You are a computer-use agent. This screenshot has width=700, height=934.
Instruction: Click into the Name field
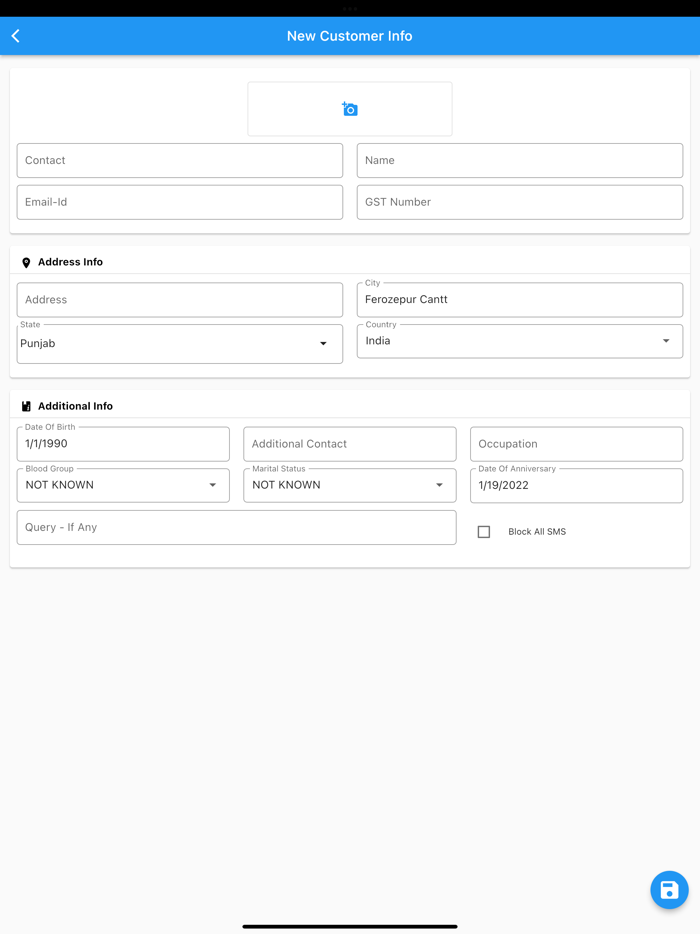pyautogui.click(x=519, y=160)
